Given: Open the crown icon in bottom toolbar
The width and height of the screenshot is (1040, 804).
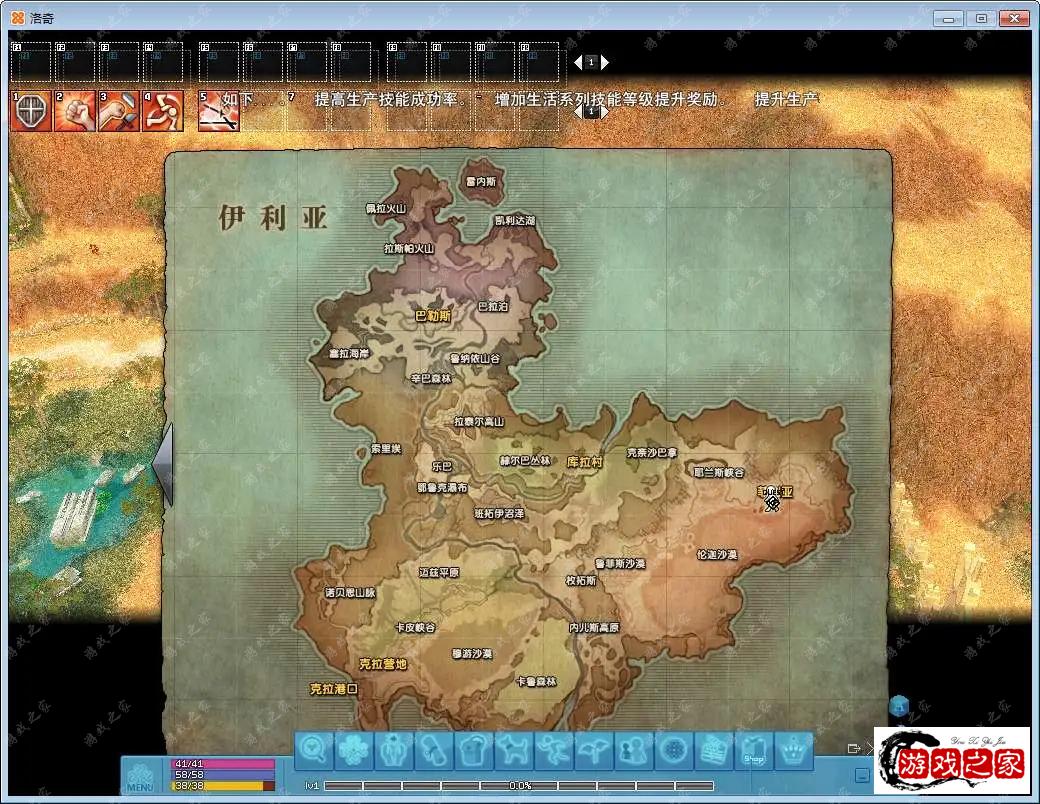Looking at the screenshot, I should [794, 750].
